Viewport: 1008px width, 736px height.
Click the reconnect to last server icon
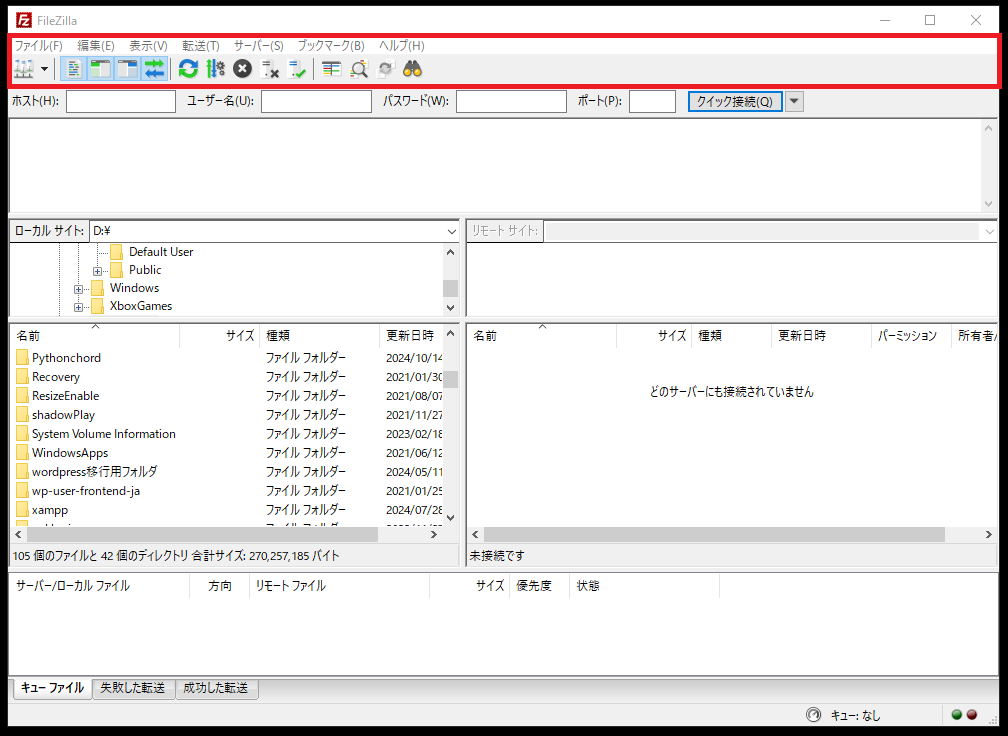[x=297, y=69]
